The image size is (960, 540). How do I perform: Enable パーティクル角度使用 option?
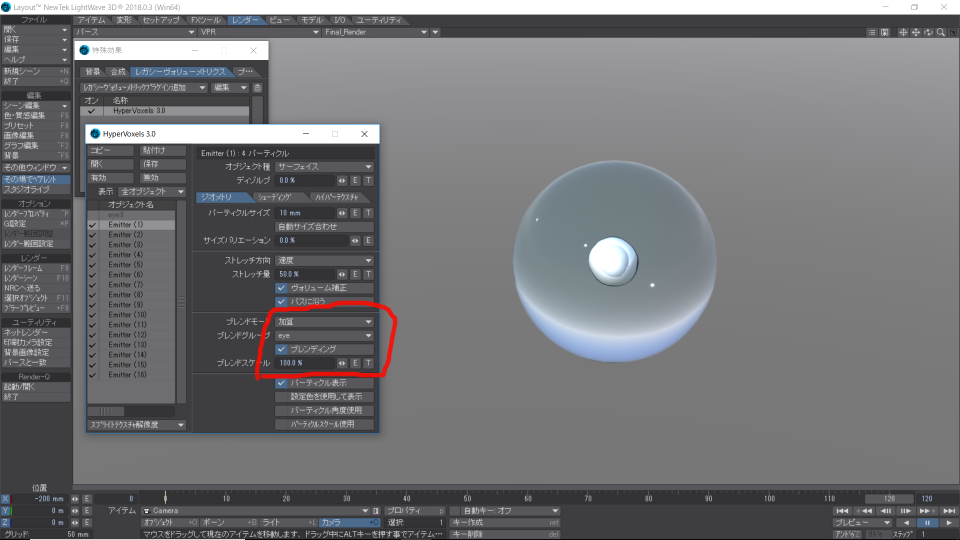click(x=324, y=410)
